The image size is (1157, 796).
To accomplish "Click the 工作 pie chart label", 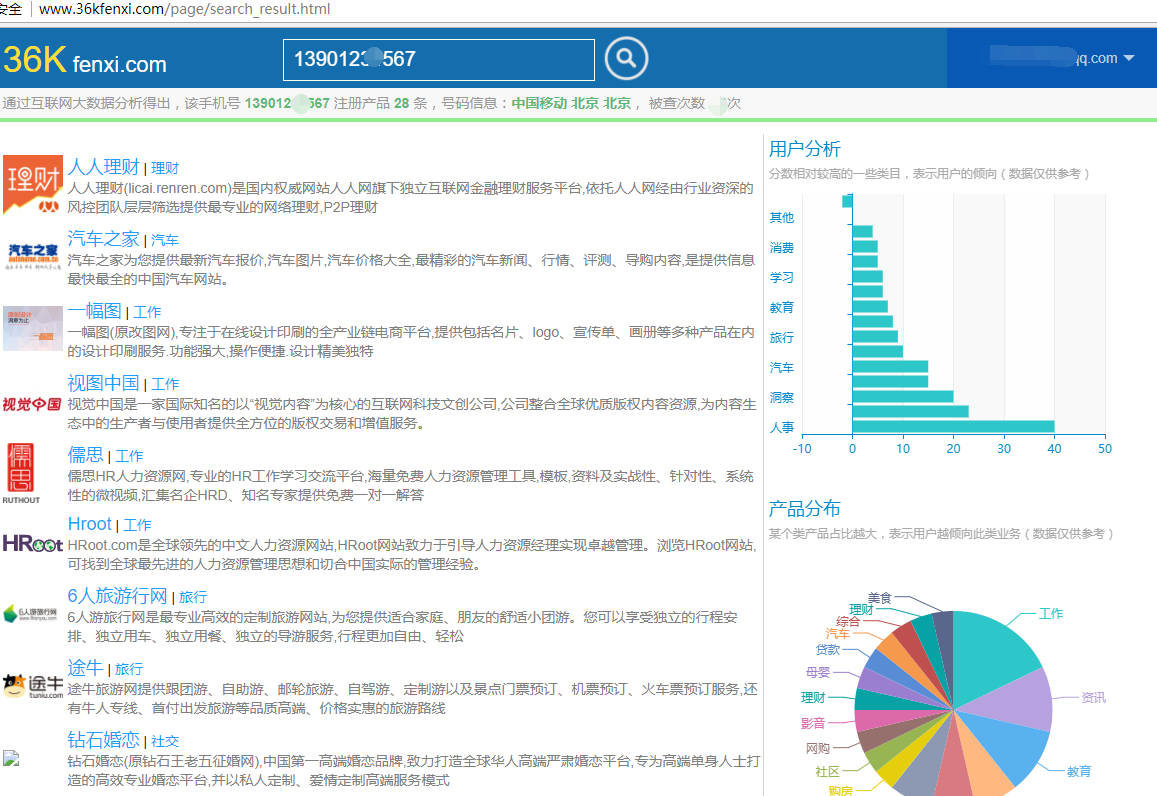I will [1051, 614].
